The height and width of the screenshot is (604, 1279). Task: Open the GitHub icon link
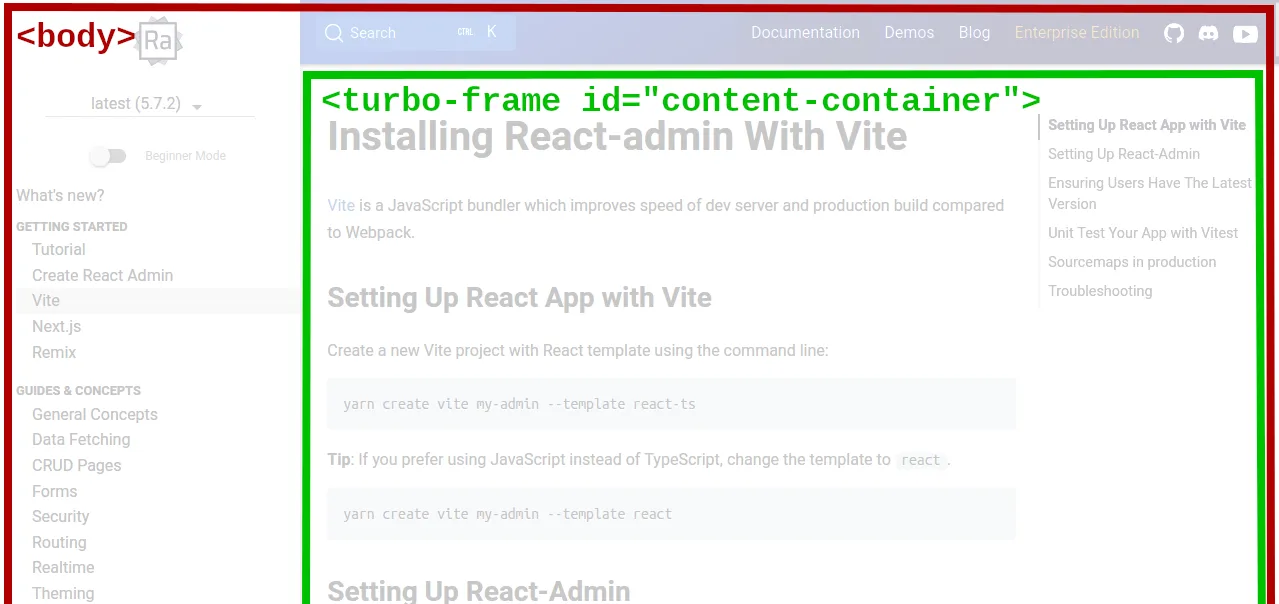pos(1174,33)
